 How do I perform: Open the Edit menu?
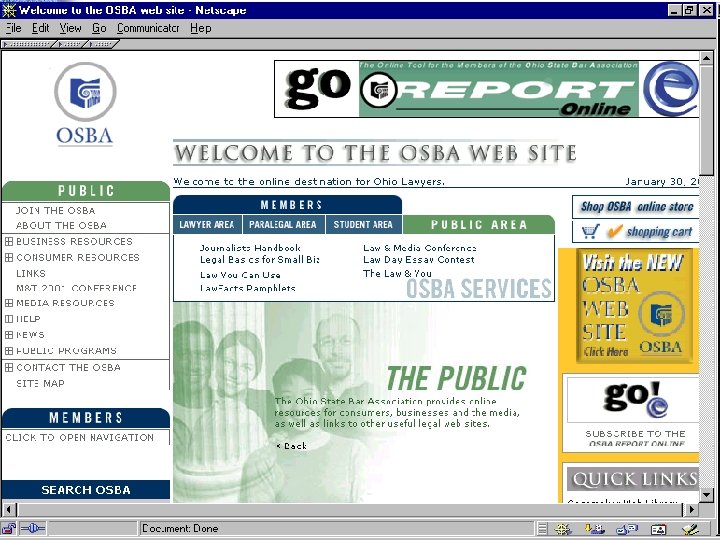[x=40, y=28]
